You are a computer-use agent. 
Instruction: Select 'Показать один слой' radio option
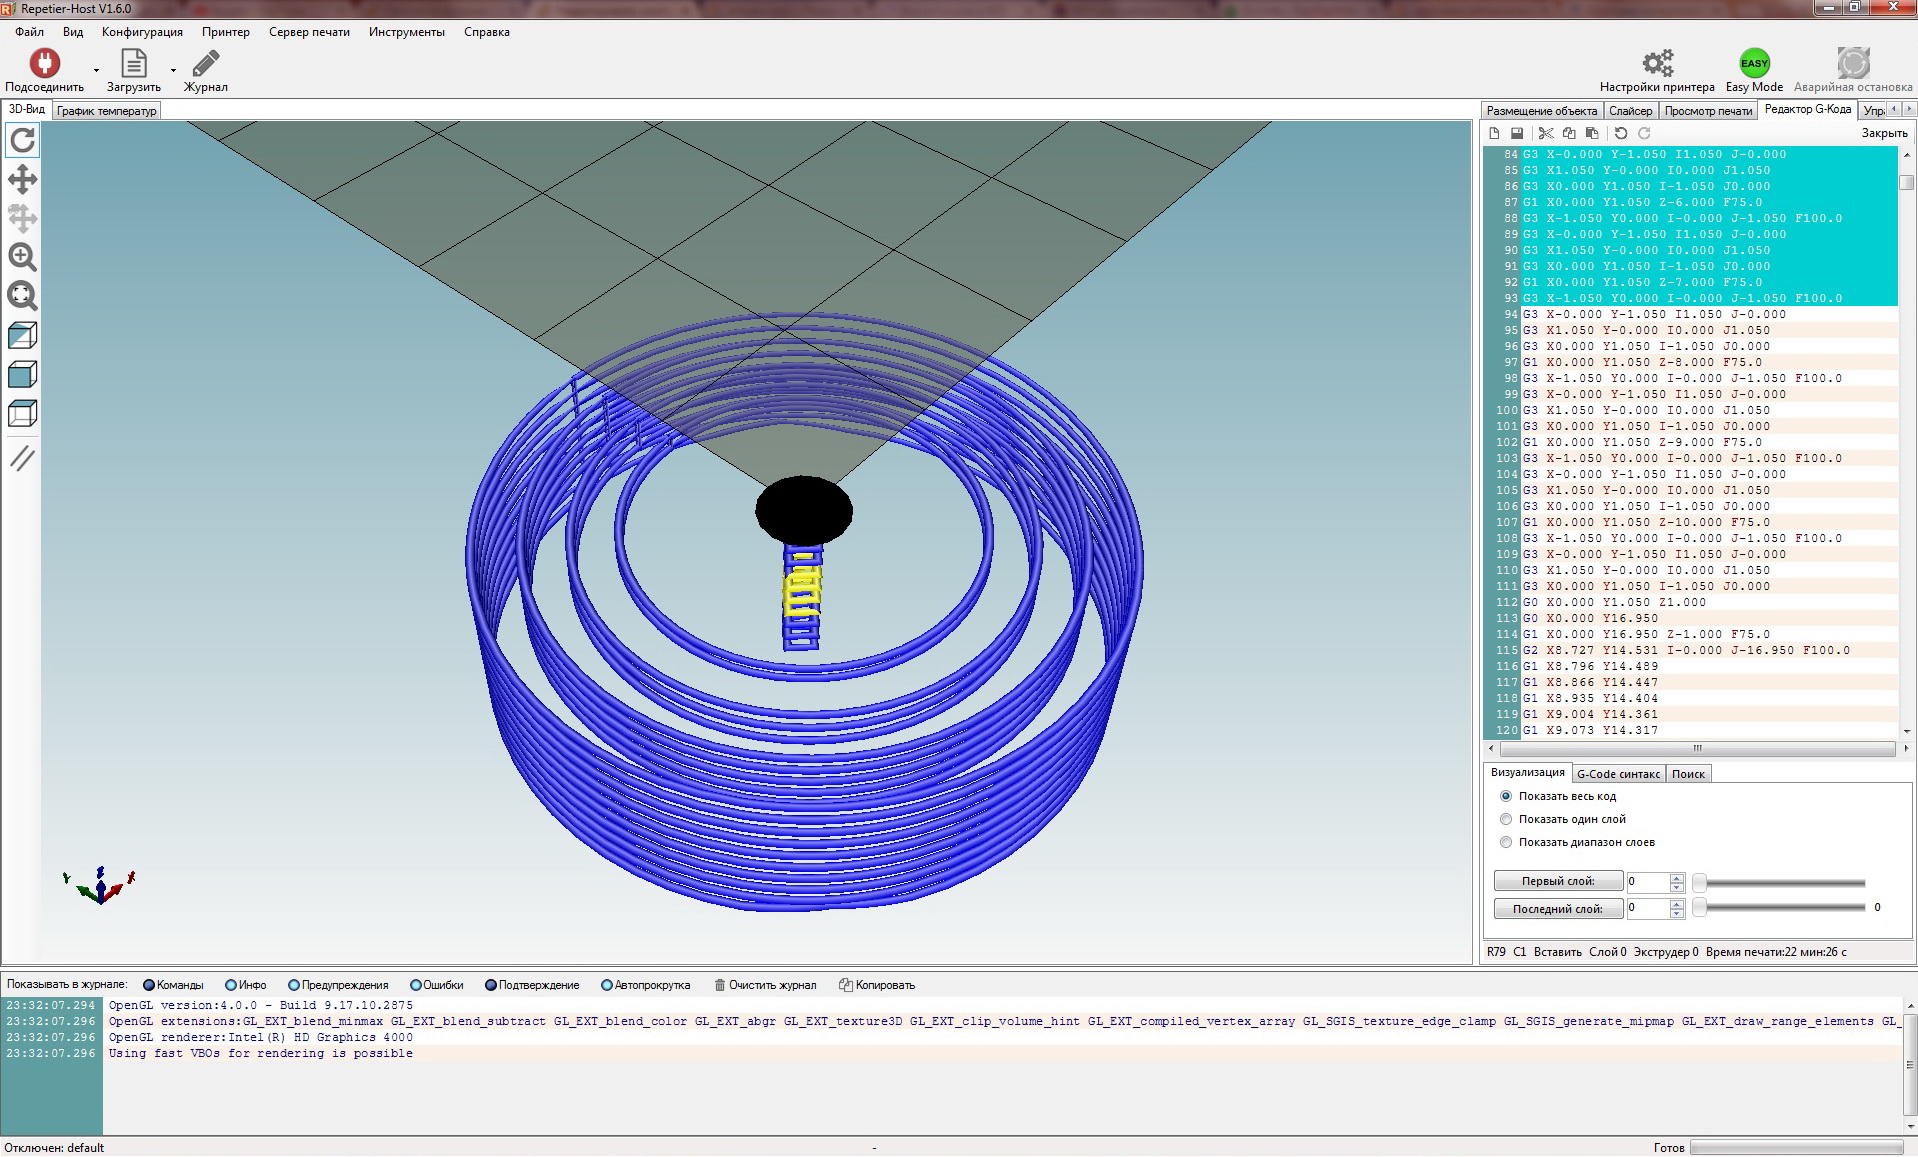(x=1506, y=819)
